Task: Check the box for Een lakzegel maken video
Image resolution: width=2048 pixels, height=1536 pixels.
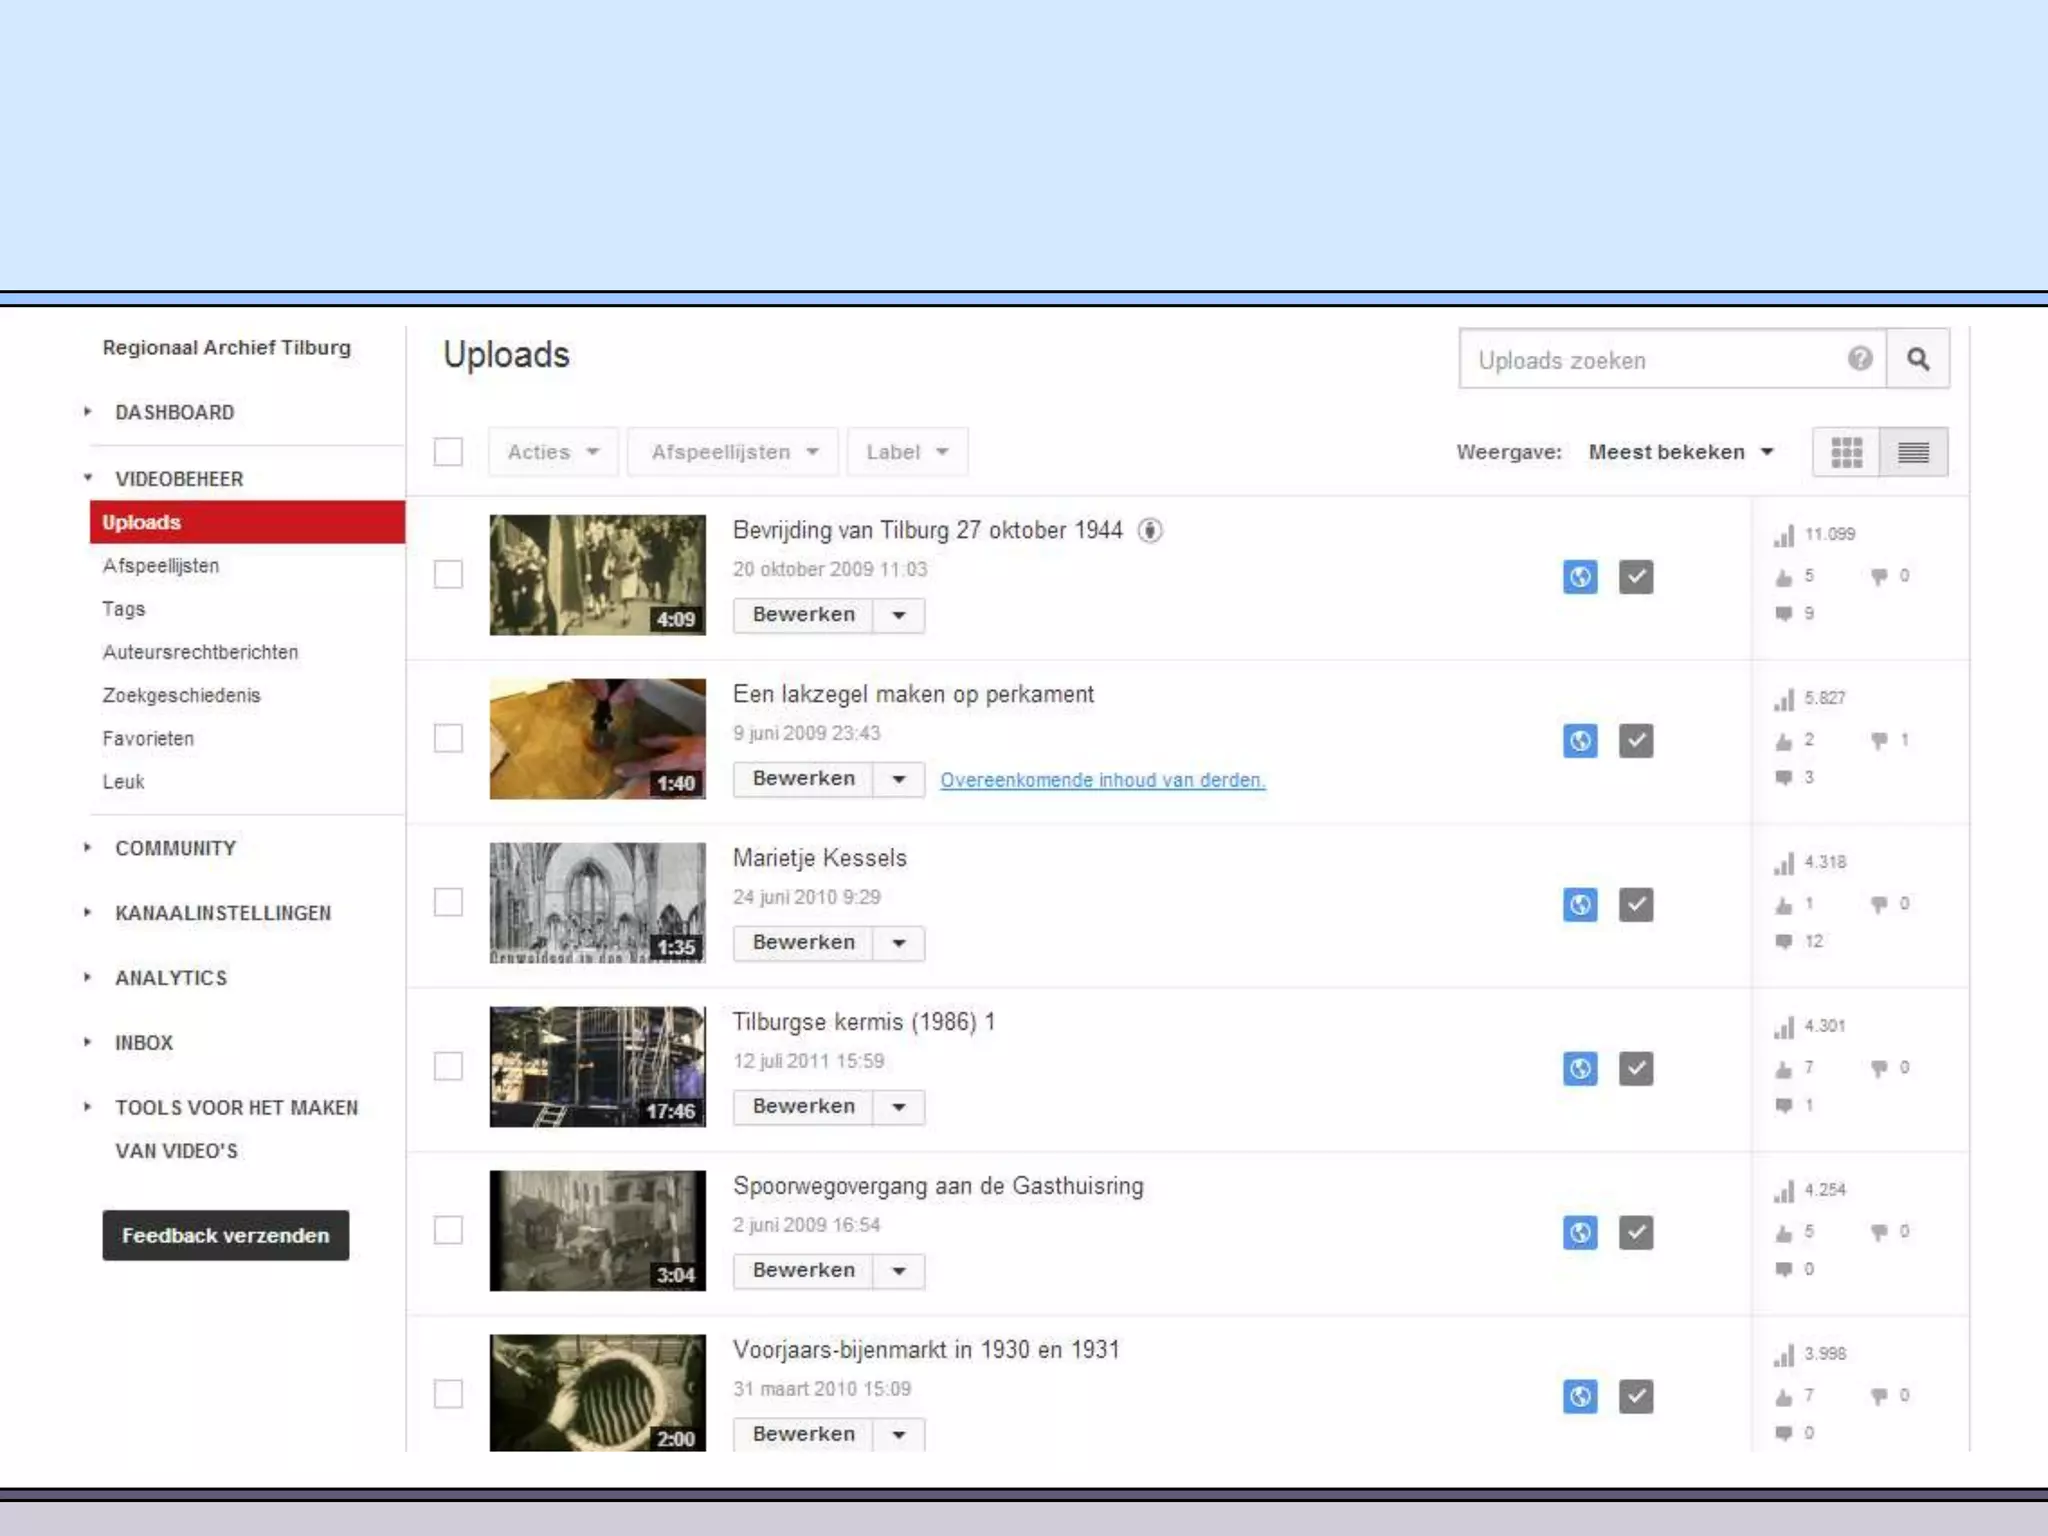Action: coord(448,739)
